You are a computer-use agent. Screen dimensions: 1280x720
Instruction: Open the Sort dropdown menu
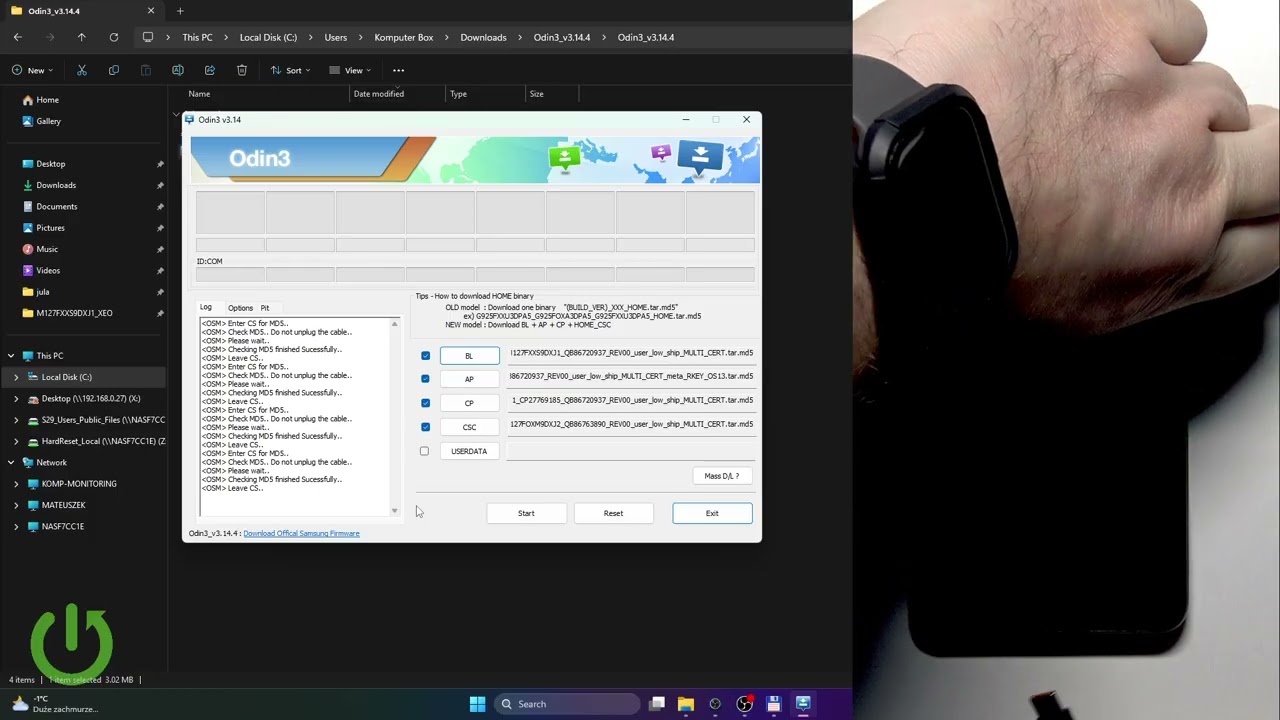(290, 70)
